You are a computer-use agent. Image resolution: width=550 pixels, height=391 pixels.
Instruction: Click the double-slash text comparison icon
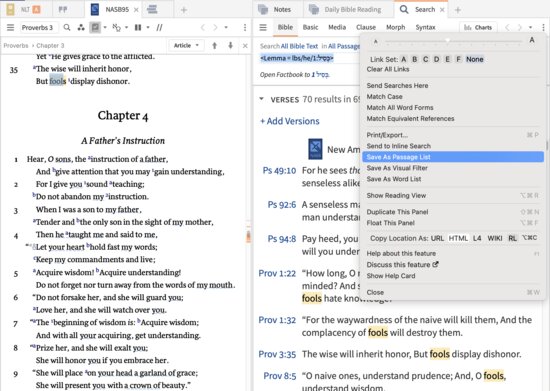[x=159, y=27]
